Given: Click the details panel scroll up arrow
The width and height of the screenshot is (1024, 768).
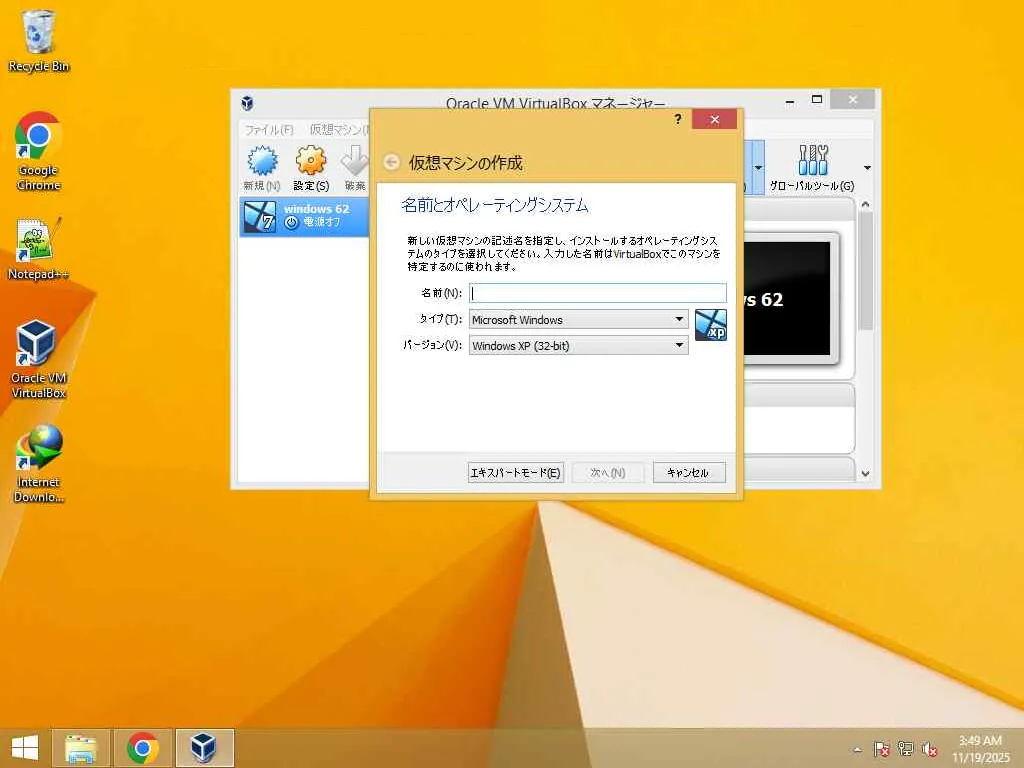Looking at the screenshot, I should 865,204.
